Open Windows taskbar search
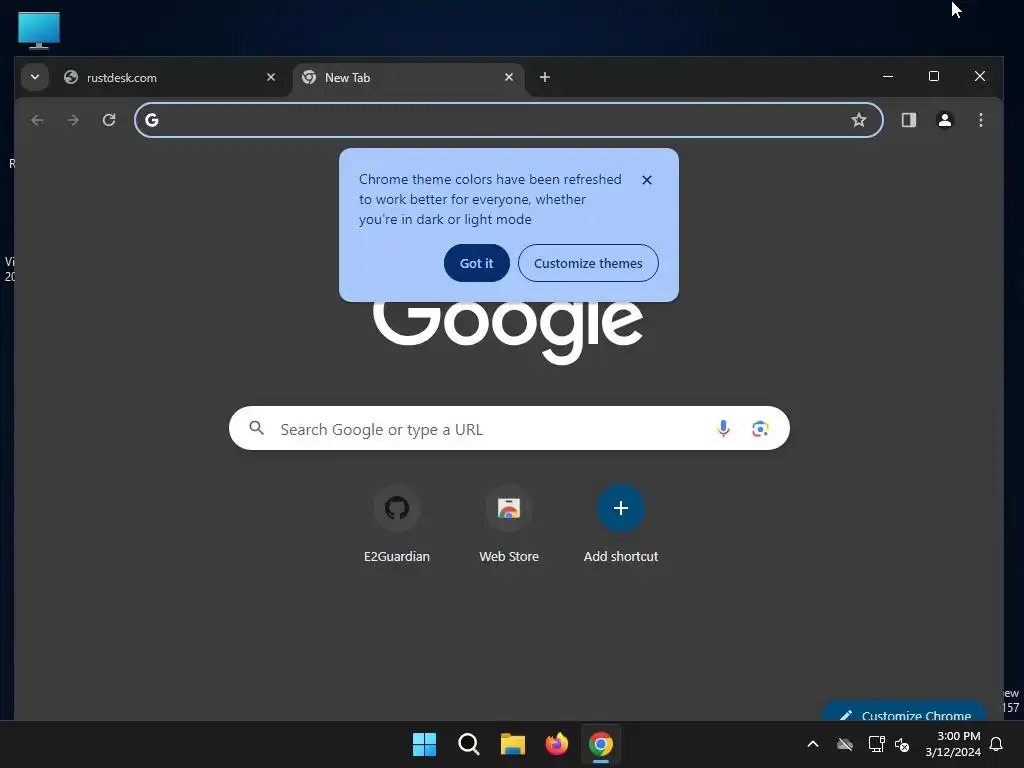Image resolution: width=1024 pixels, height=768 pixels. (x=469, y=744)
